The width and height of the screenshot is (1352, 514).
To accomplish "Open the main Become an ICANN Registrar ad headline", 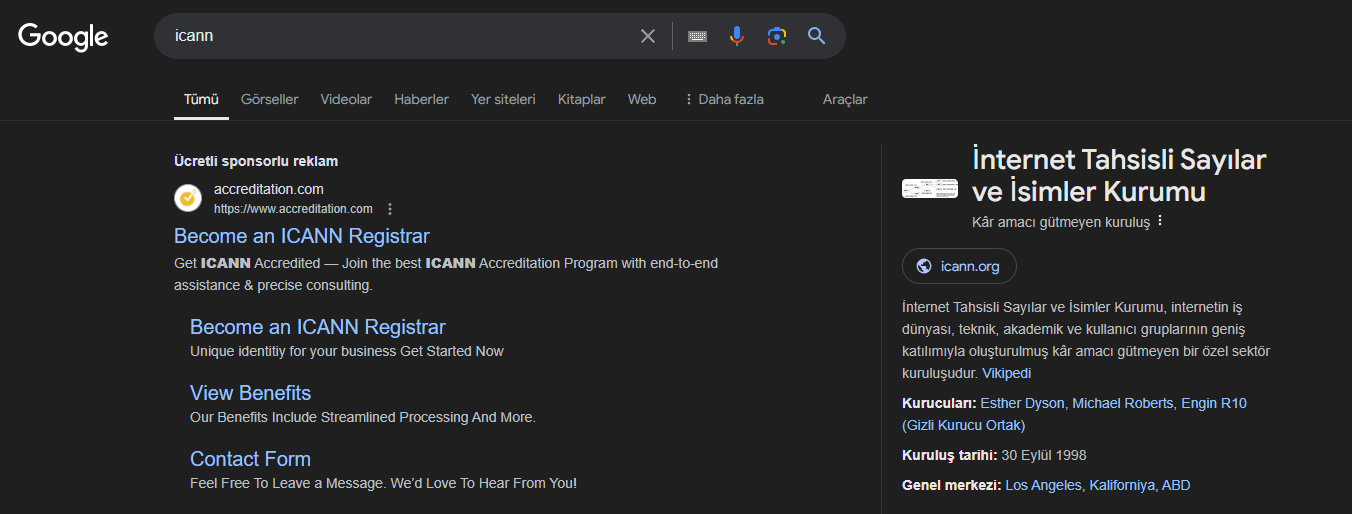I will pyautogui.click(x=302, y=236).
